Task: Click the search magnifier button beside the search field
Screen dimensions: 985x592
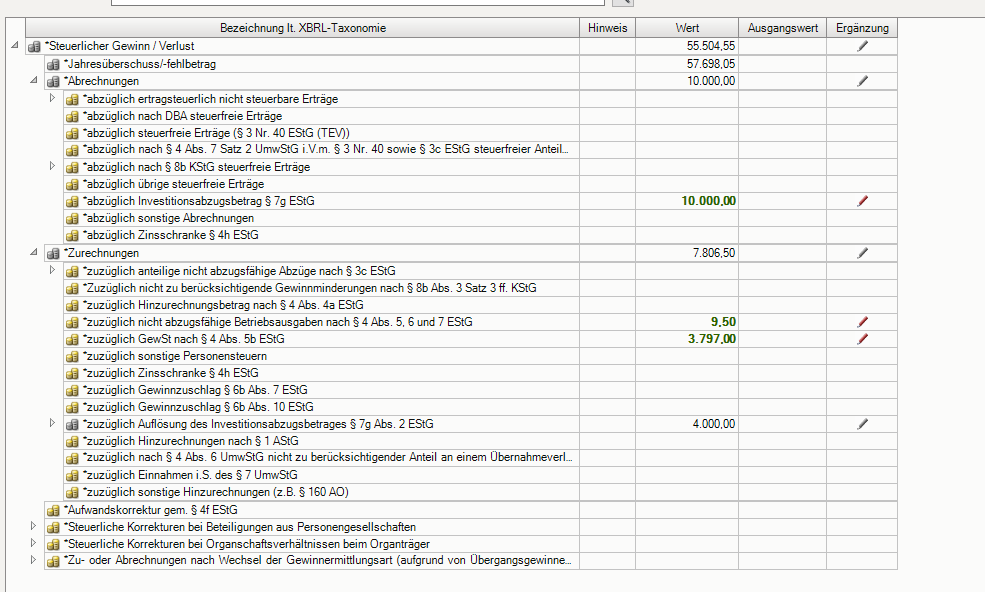Action: [x=623, y=3]
